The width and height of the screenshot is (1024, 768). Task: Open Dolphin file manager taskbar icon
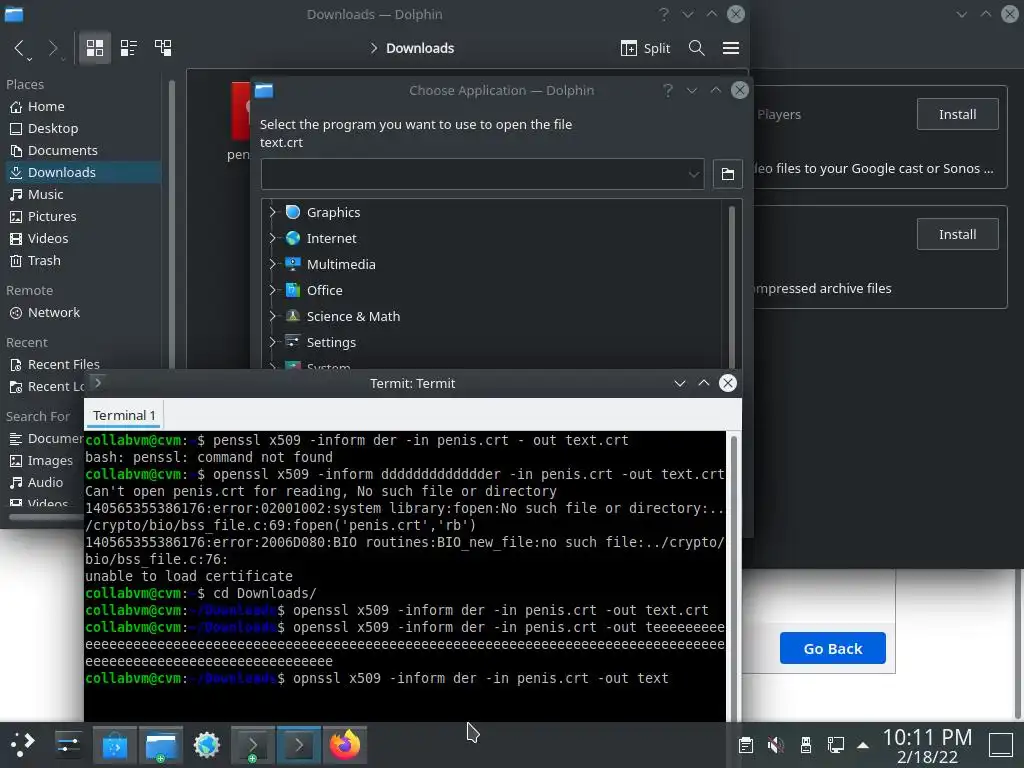pyautogui.click(x=161, y=745)
